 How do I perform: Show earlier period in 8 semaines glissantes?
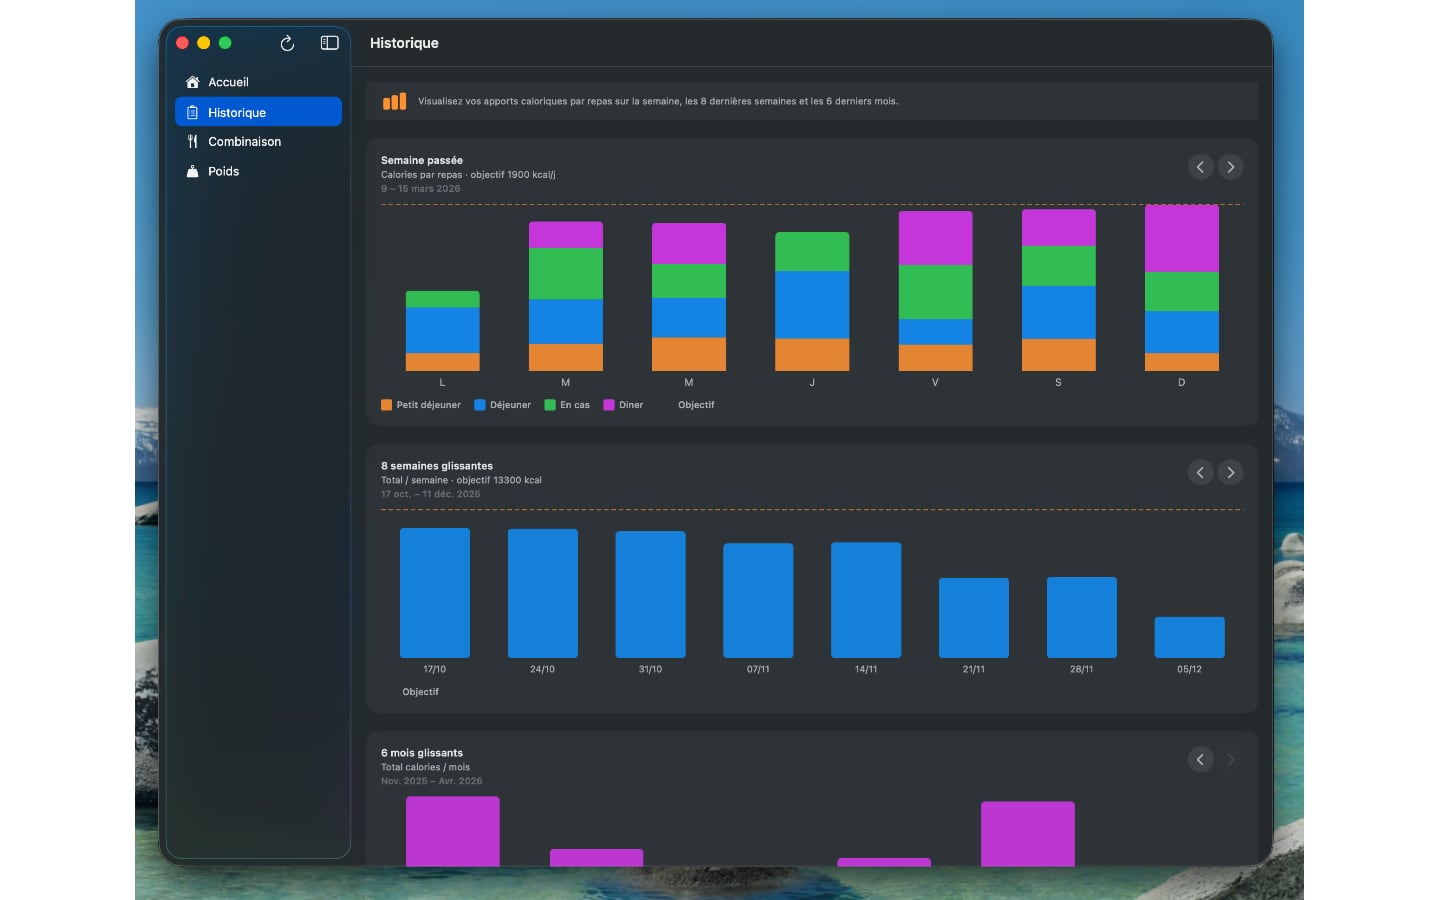1200,472
